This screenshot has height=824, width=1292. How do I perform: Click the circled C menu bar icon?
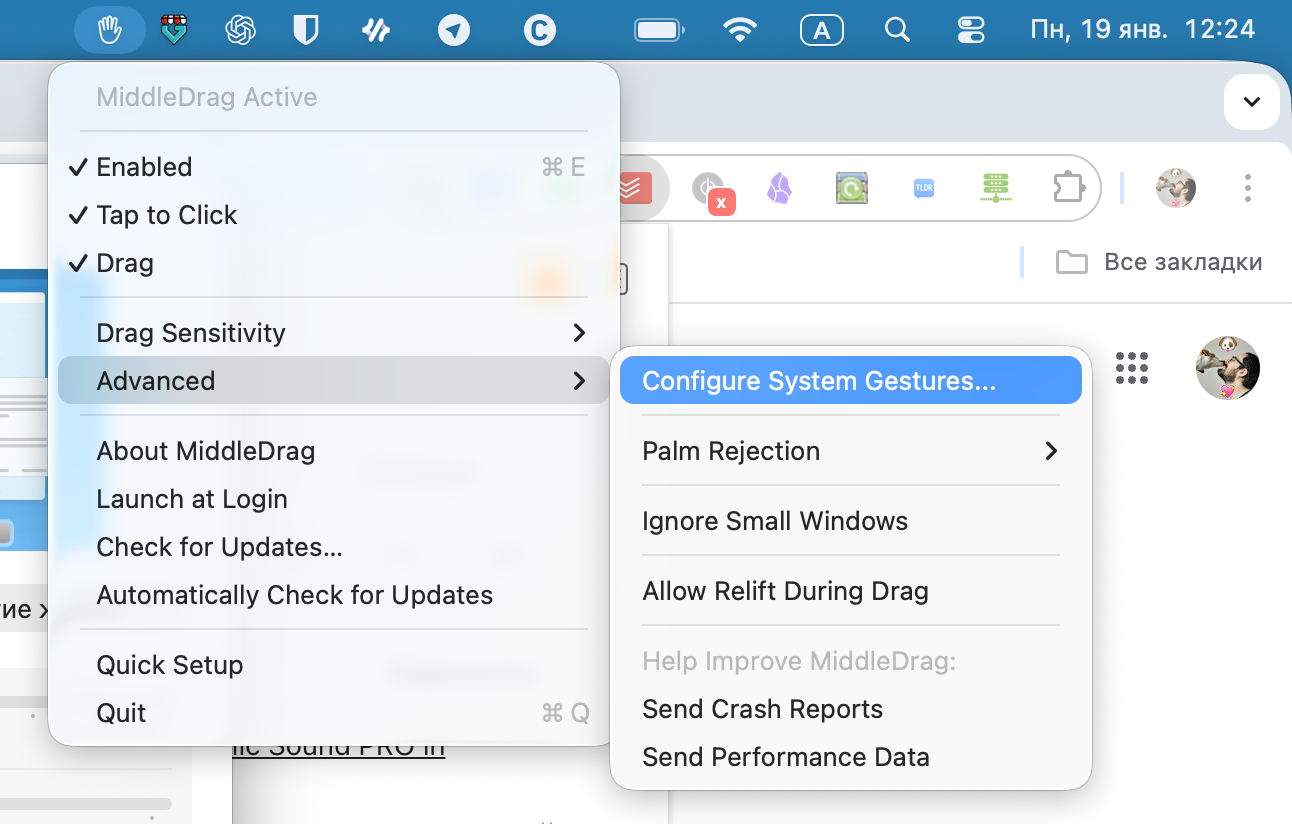tap(539, 30)
